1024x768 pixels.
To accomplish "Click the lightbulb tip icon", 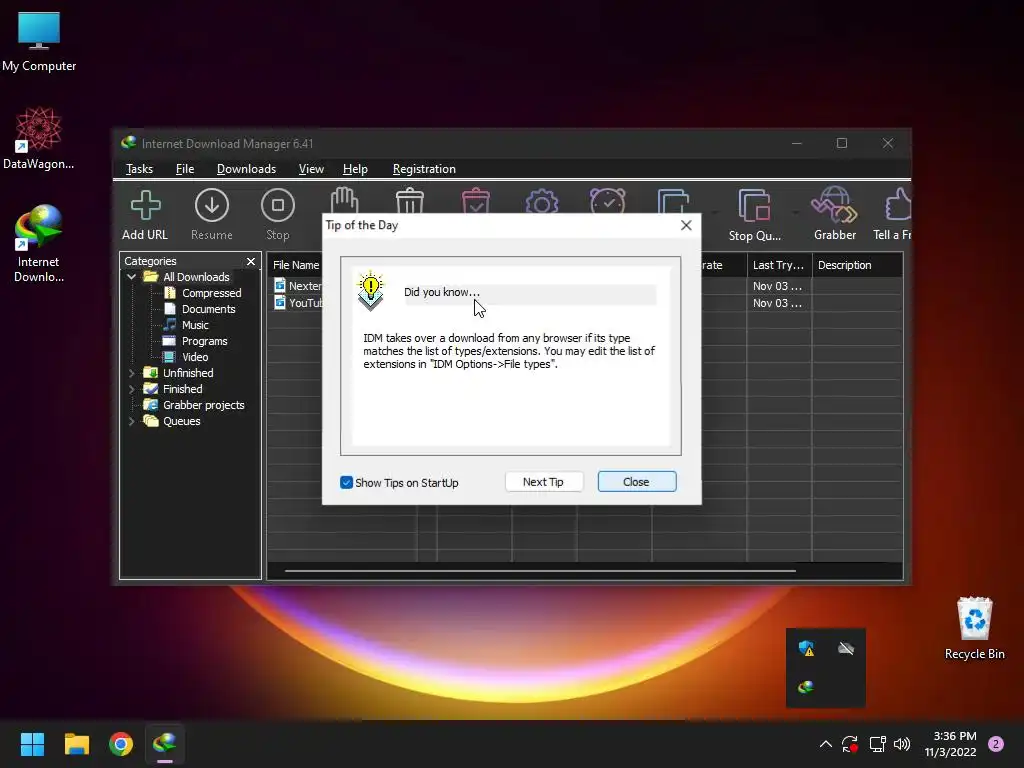I will click(x=370, y=291).
